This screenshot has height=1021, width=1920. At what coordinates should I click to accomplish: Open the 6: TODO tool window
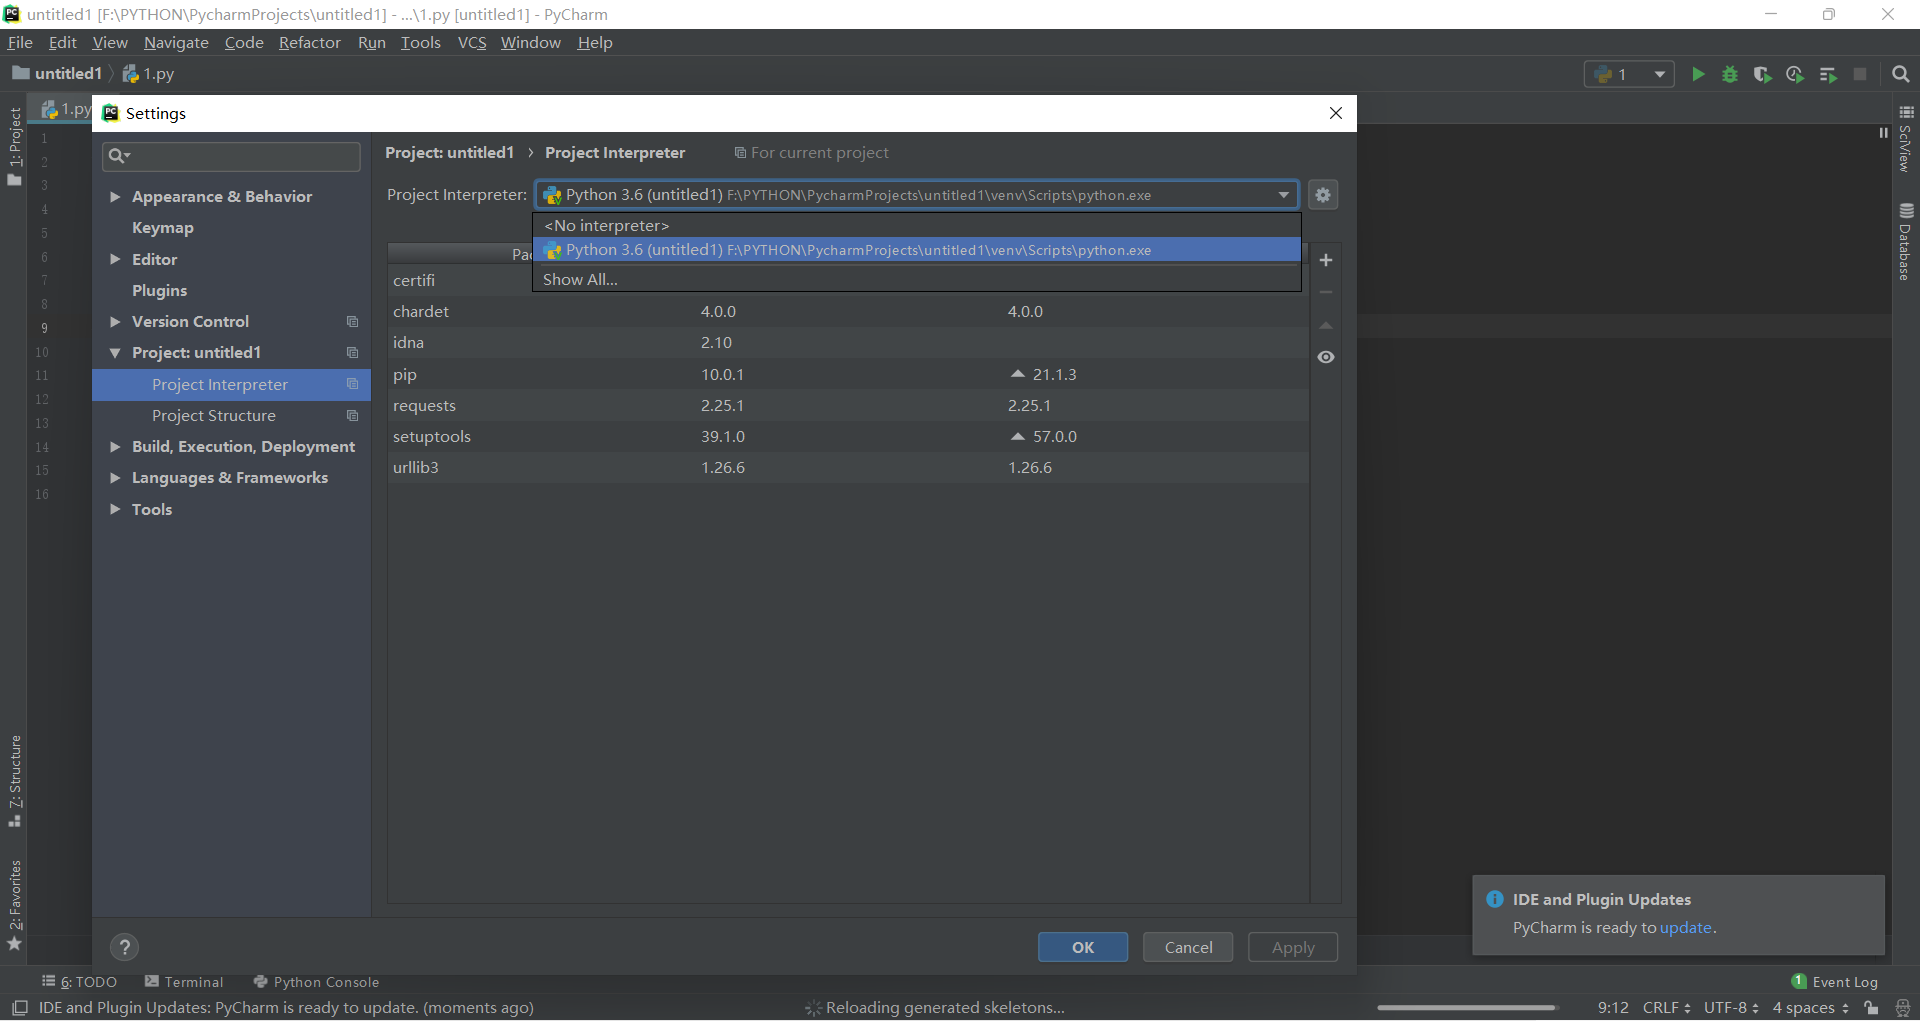click(79, 982)
